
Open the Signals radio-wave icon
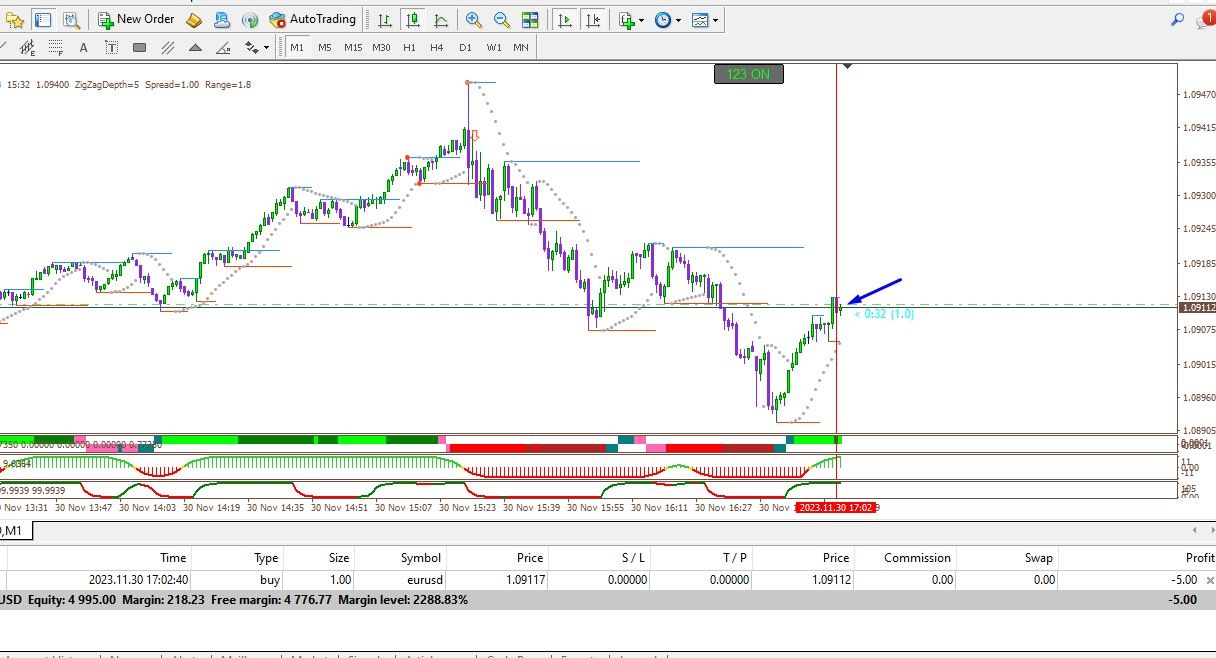click(x=250, y=19)
